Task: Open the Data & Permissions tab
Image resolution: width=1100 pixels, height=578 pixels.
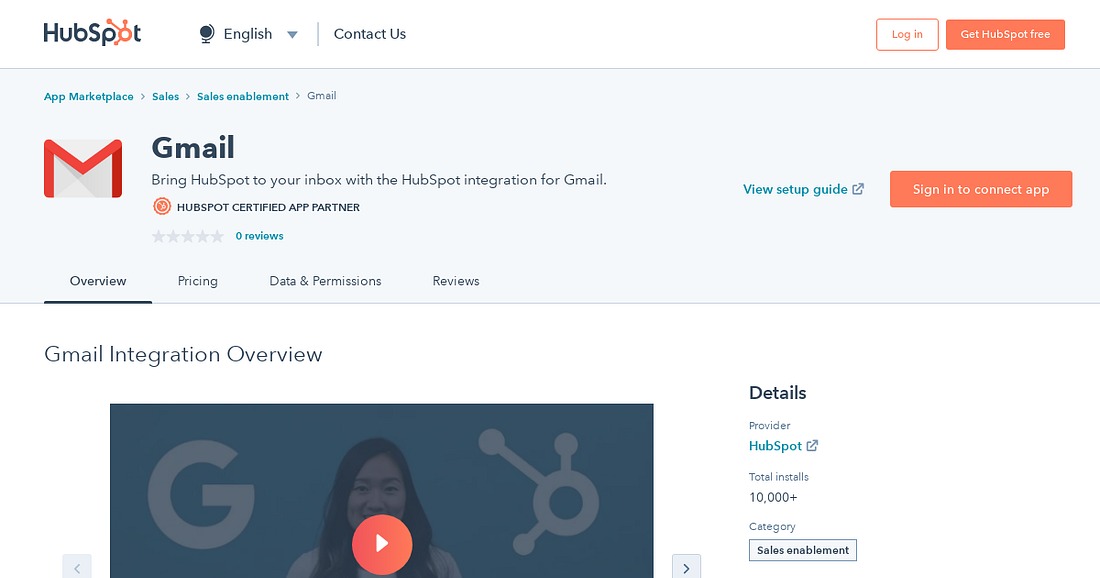Action: (325, 281)
